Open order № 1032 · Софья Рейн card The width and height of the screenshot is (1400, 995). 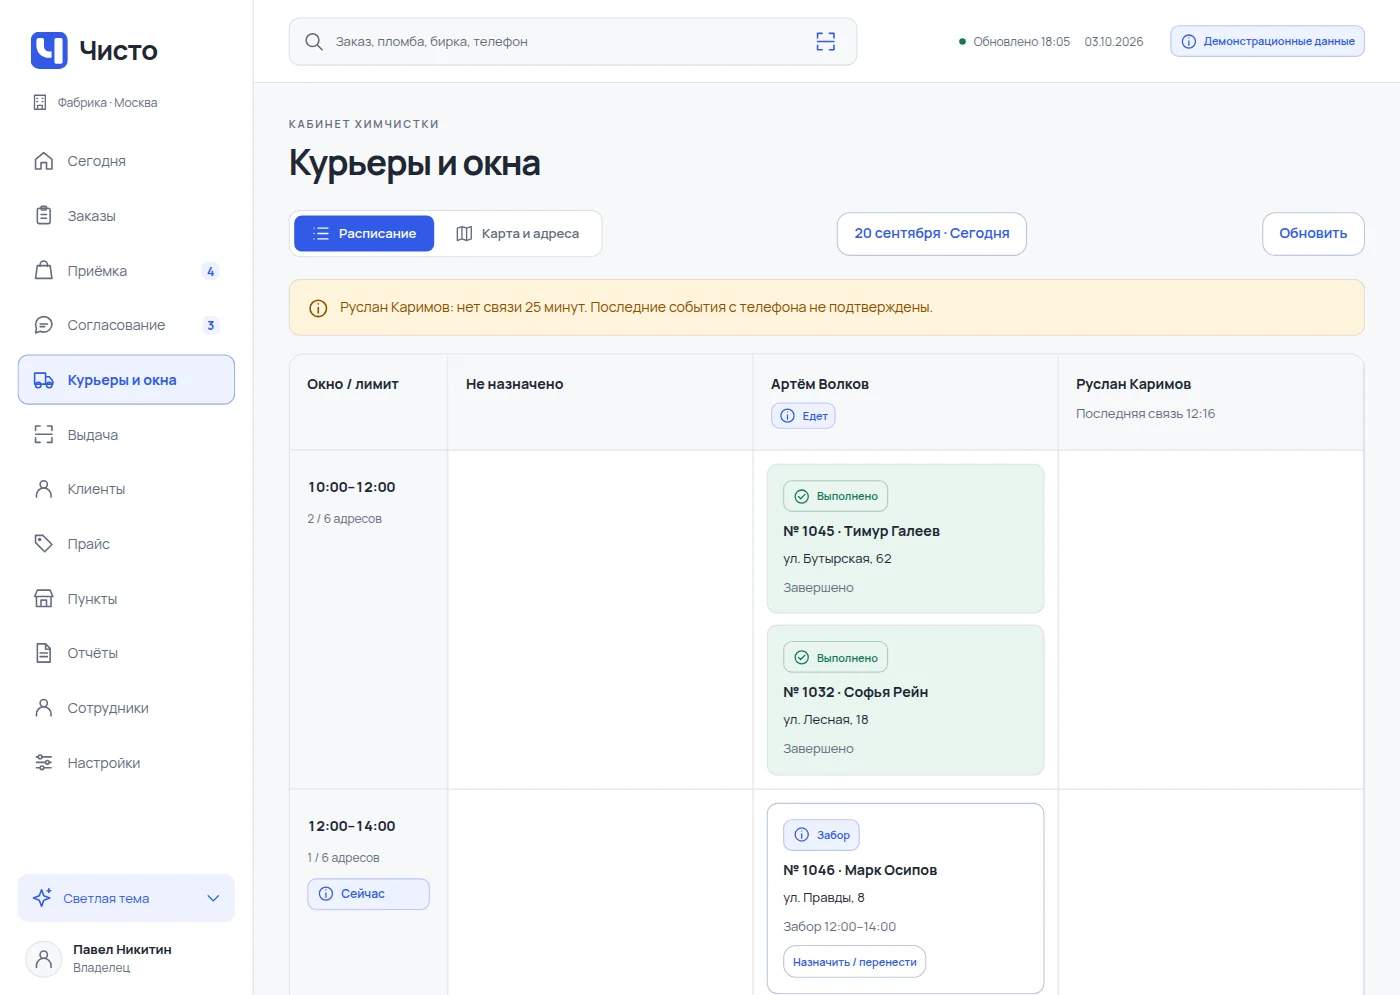905,700
